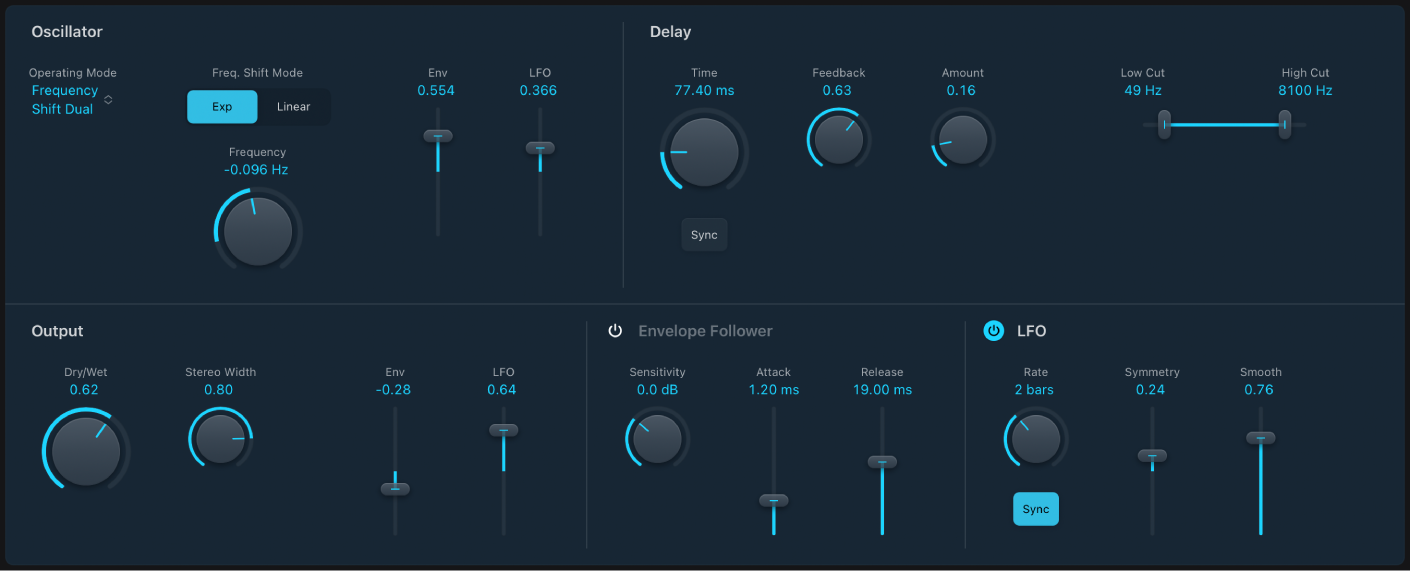Click the High Cut slider handle

[1285, 125]
